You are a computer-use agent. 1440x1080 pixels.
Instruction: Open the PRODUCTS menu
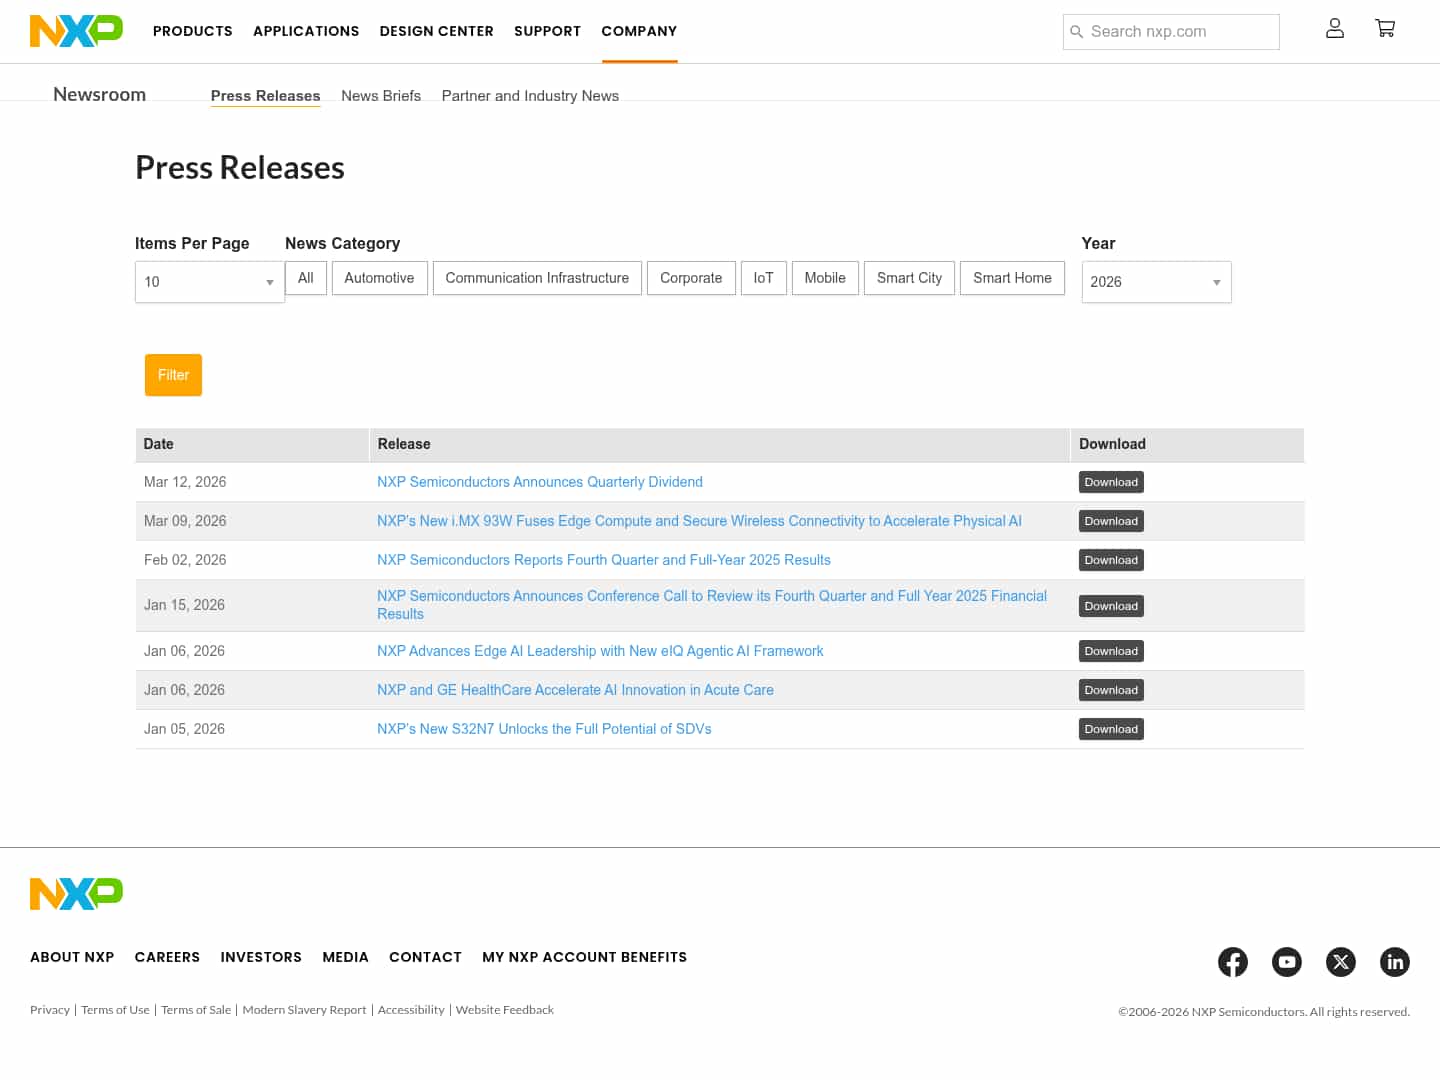tap(192, 31)
